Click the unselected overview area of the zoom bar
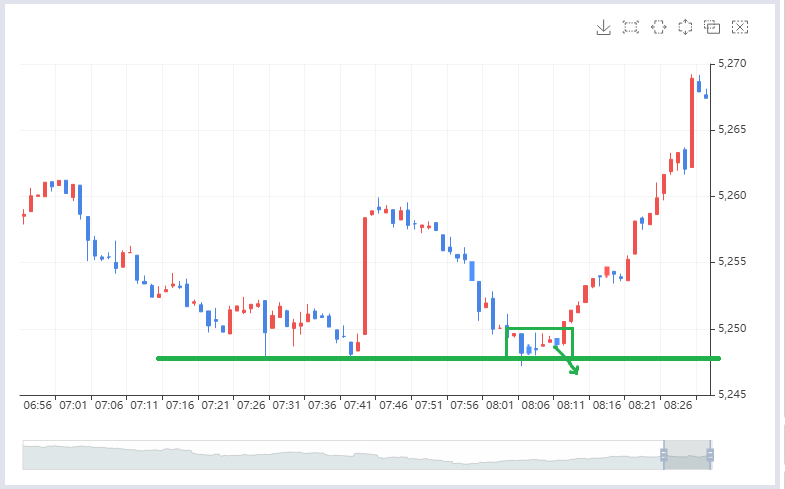 pos(343,455)
